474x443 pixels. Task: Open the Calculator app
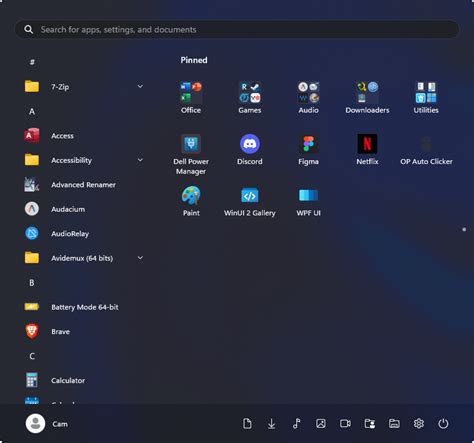pos(83,380)
